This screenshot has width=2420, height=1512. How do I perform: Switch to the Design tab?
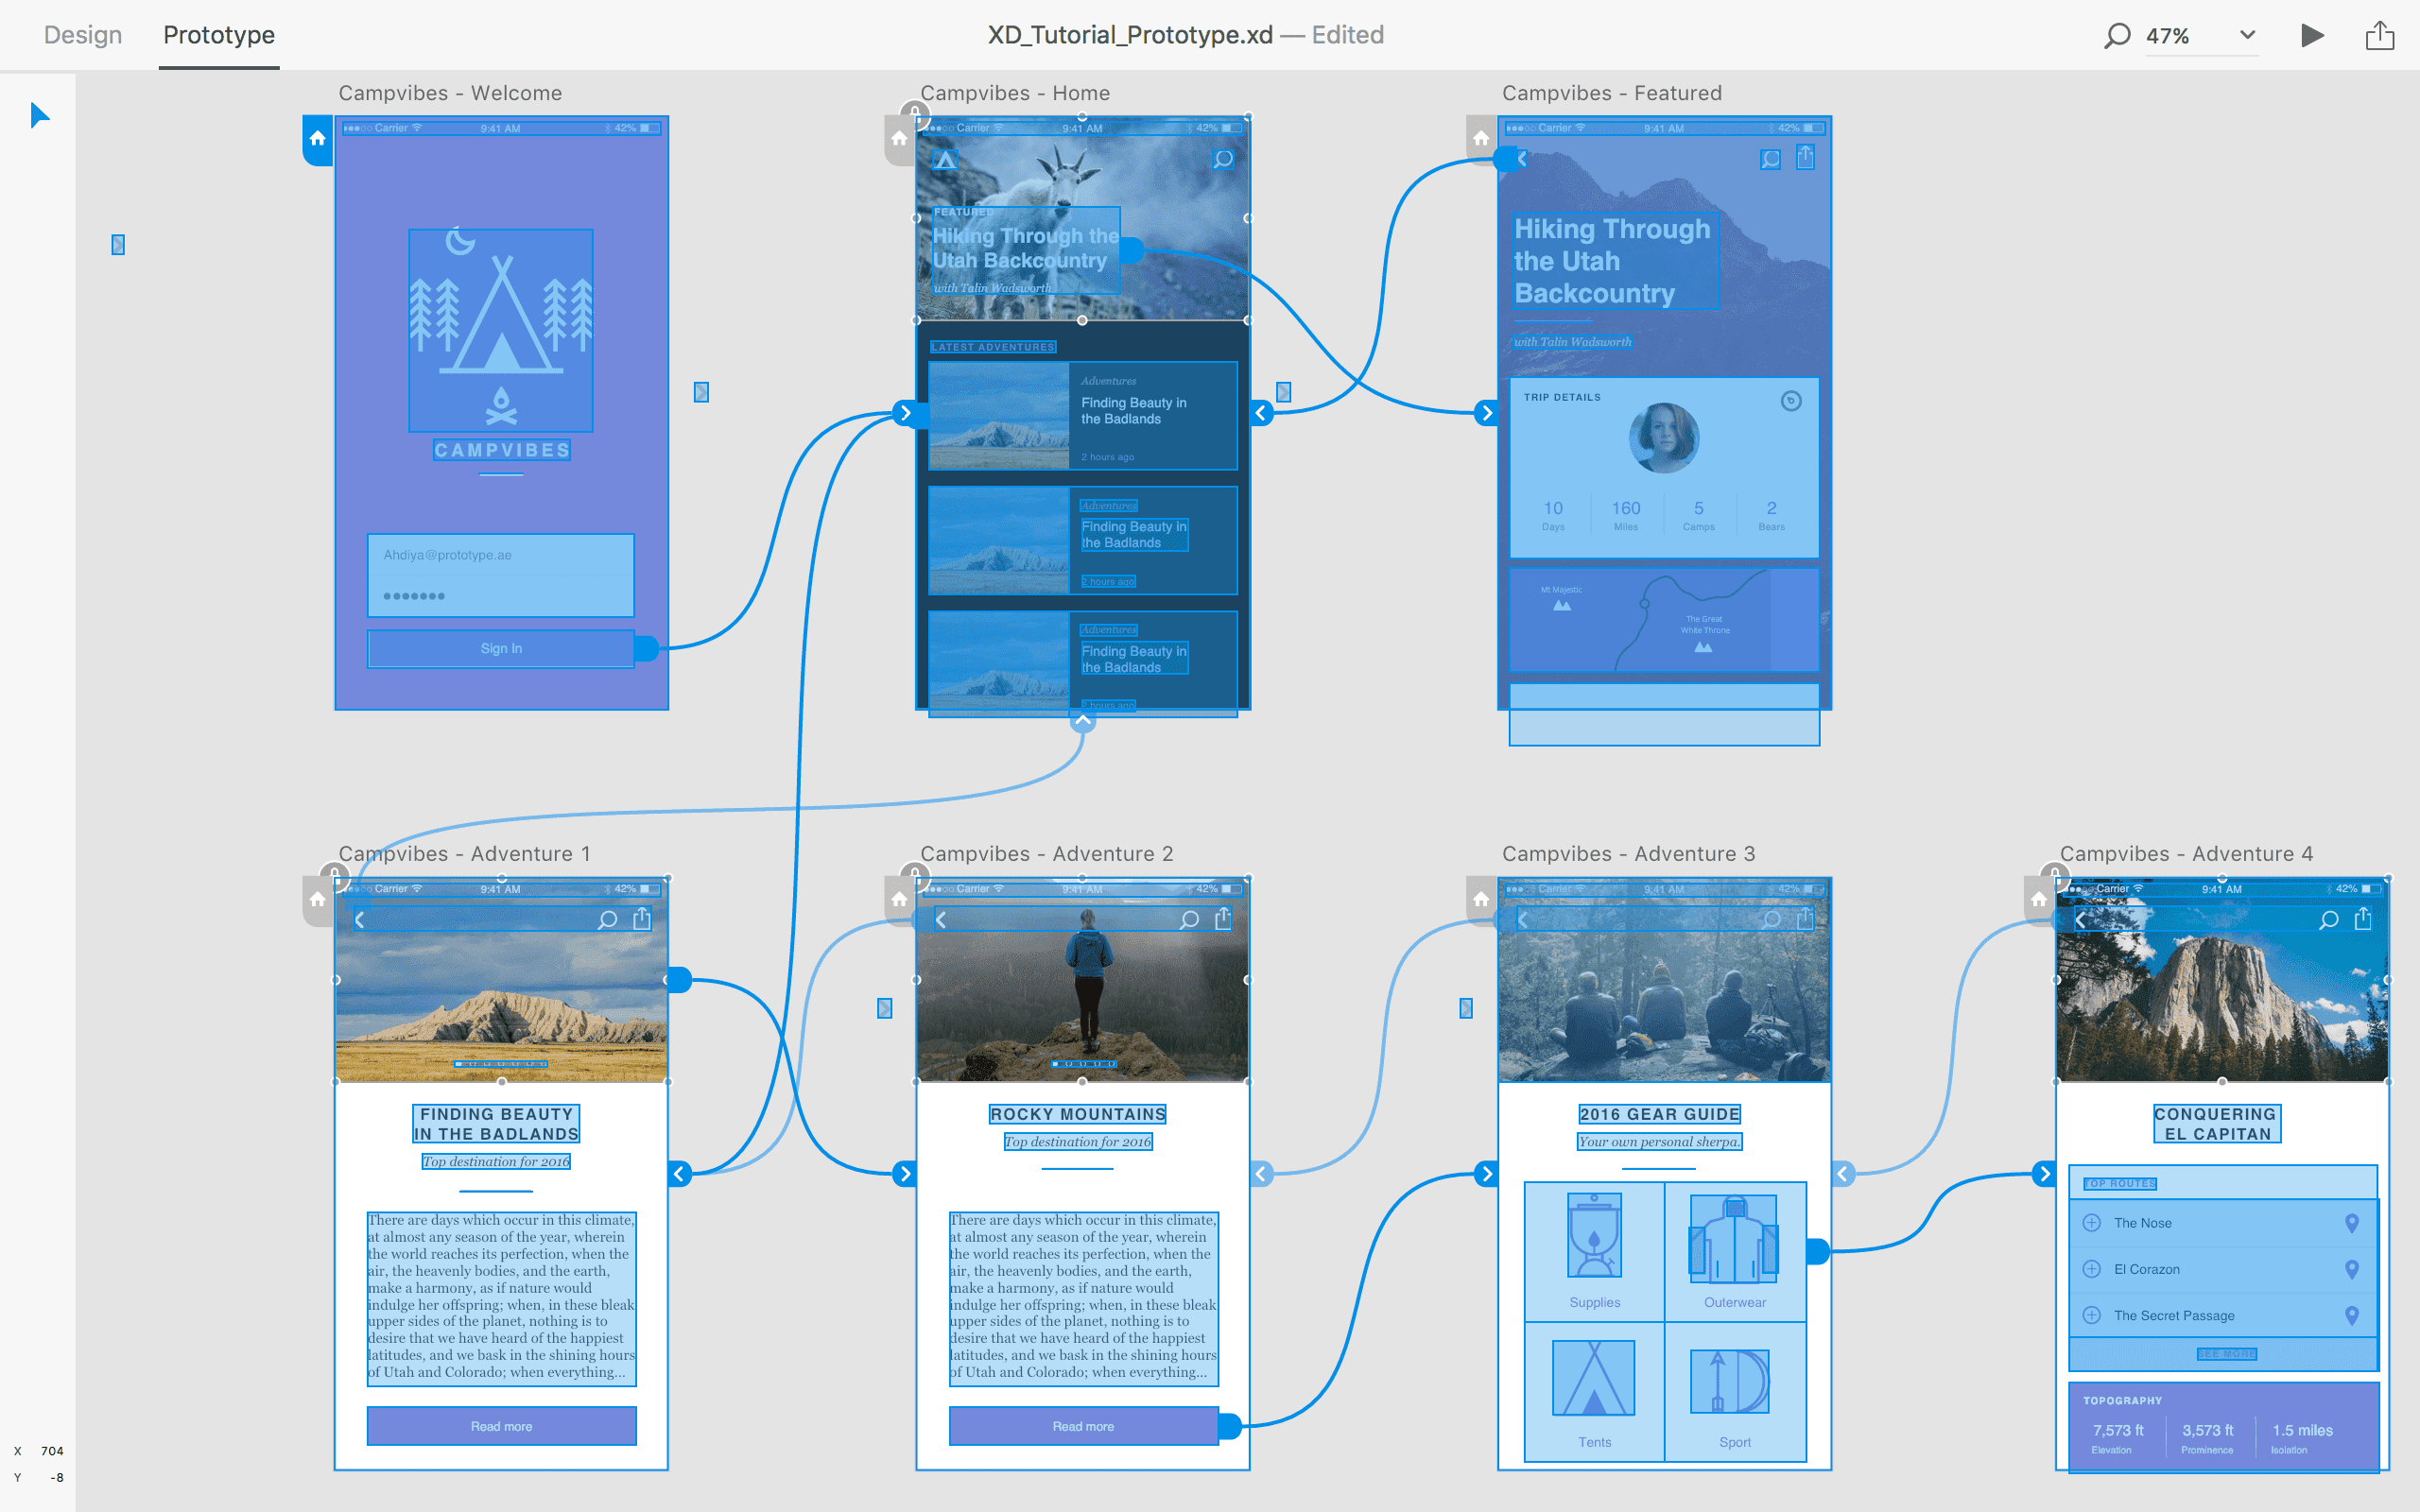pyautogui.click(x=83, y=35)
